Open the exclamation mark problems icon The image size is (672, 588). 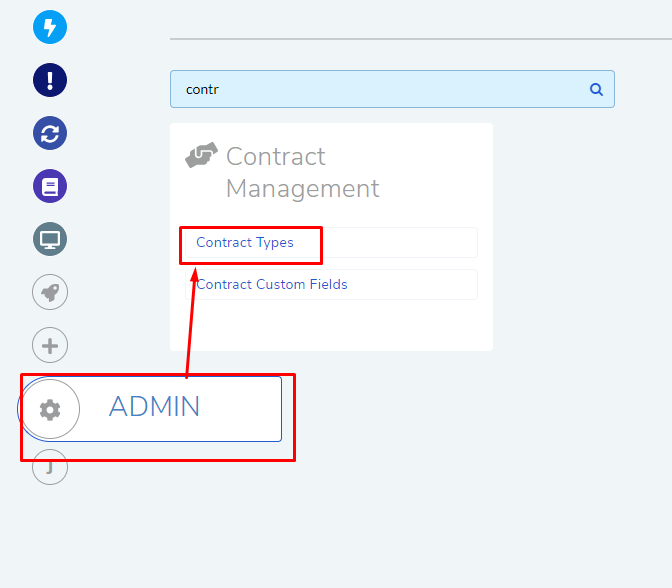(x=50, y=80)
